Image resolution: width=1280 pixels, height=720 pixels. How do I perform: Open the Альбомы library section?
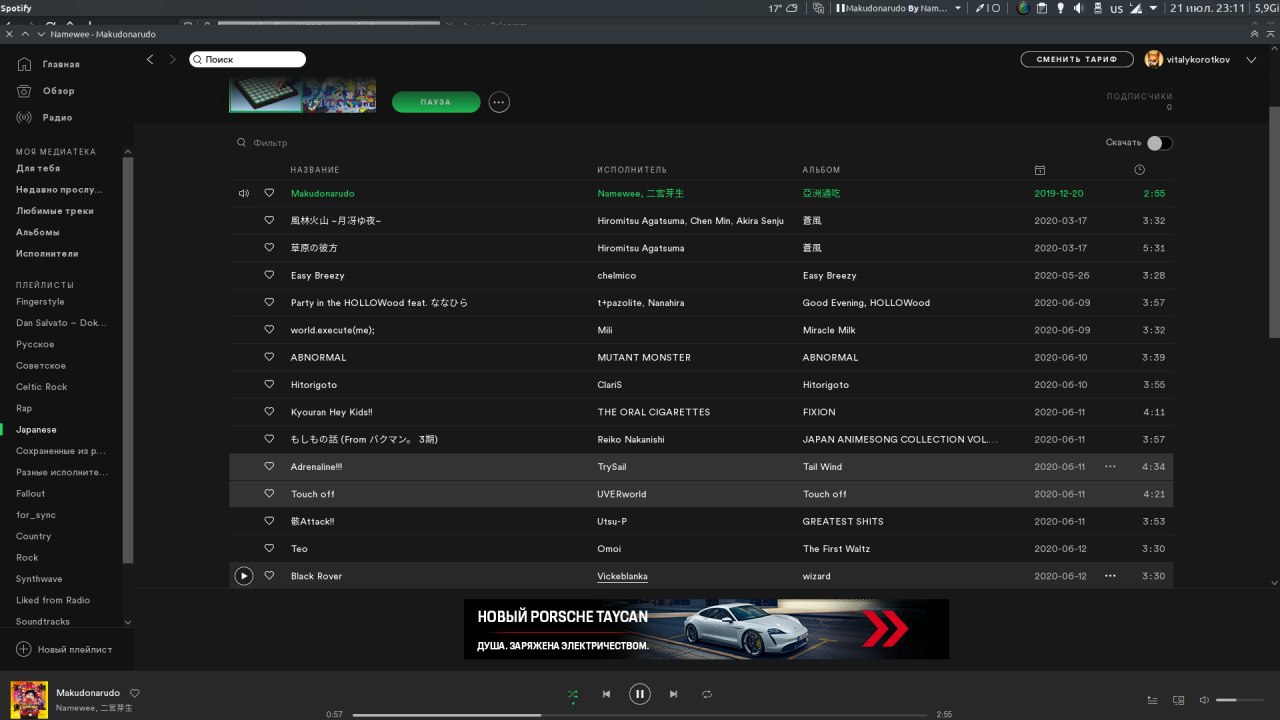38,232
